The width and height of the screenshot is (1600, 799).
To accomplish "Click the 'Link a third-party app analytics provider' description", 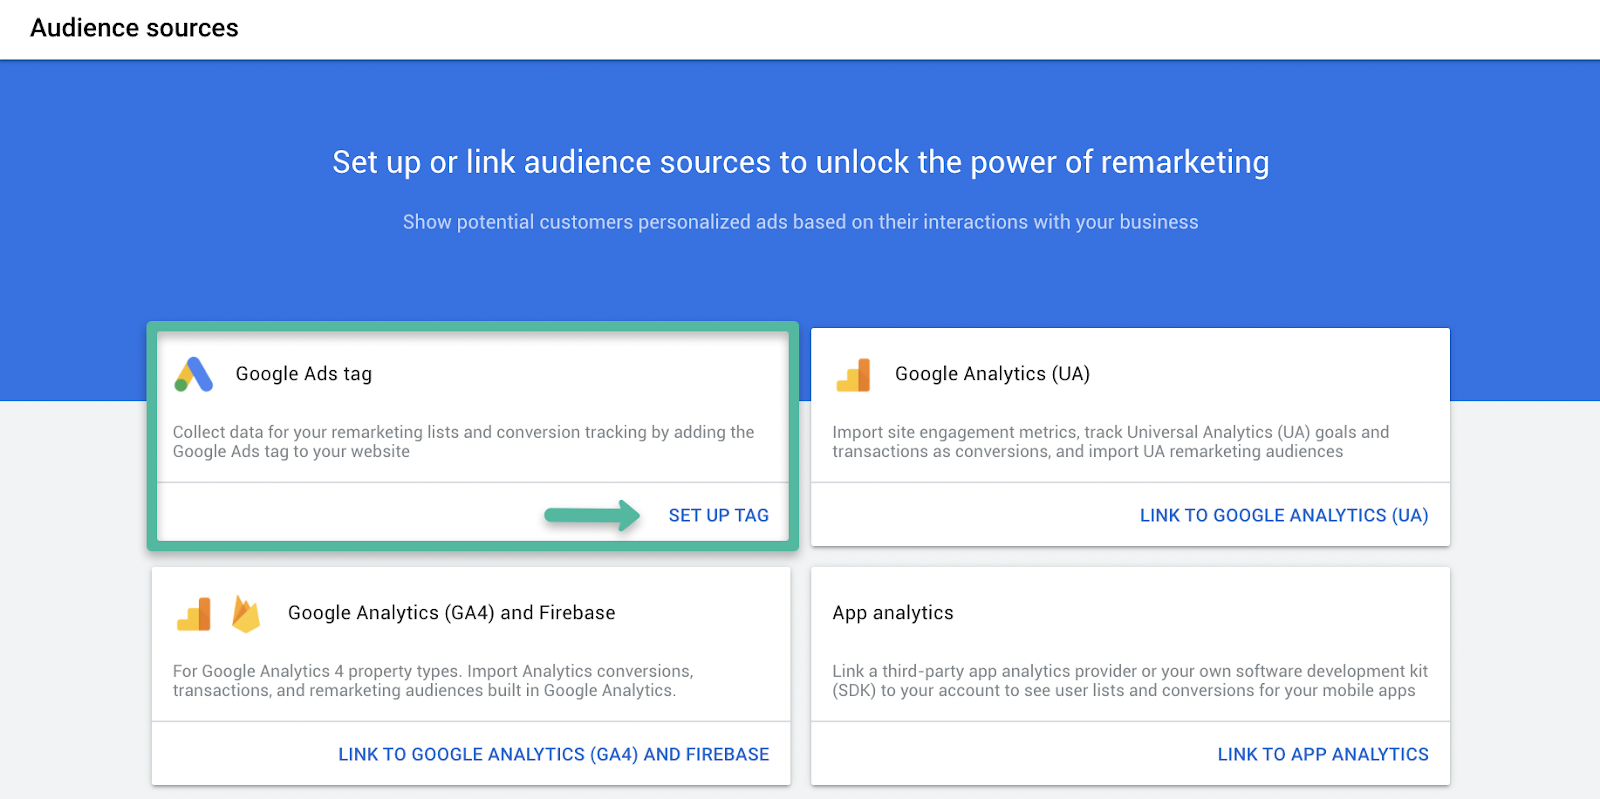I will coord(1130,680).
